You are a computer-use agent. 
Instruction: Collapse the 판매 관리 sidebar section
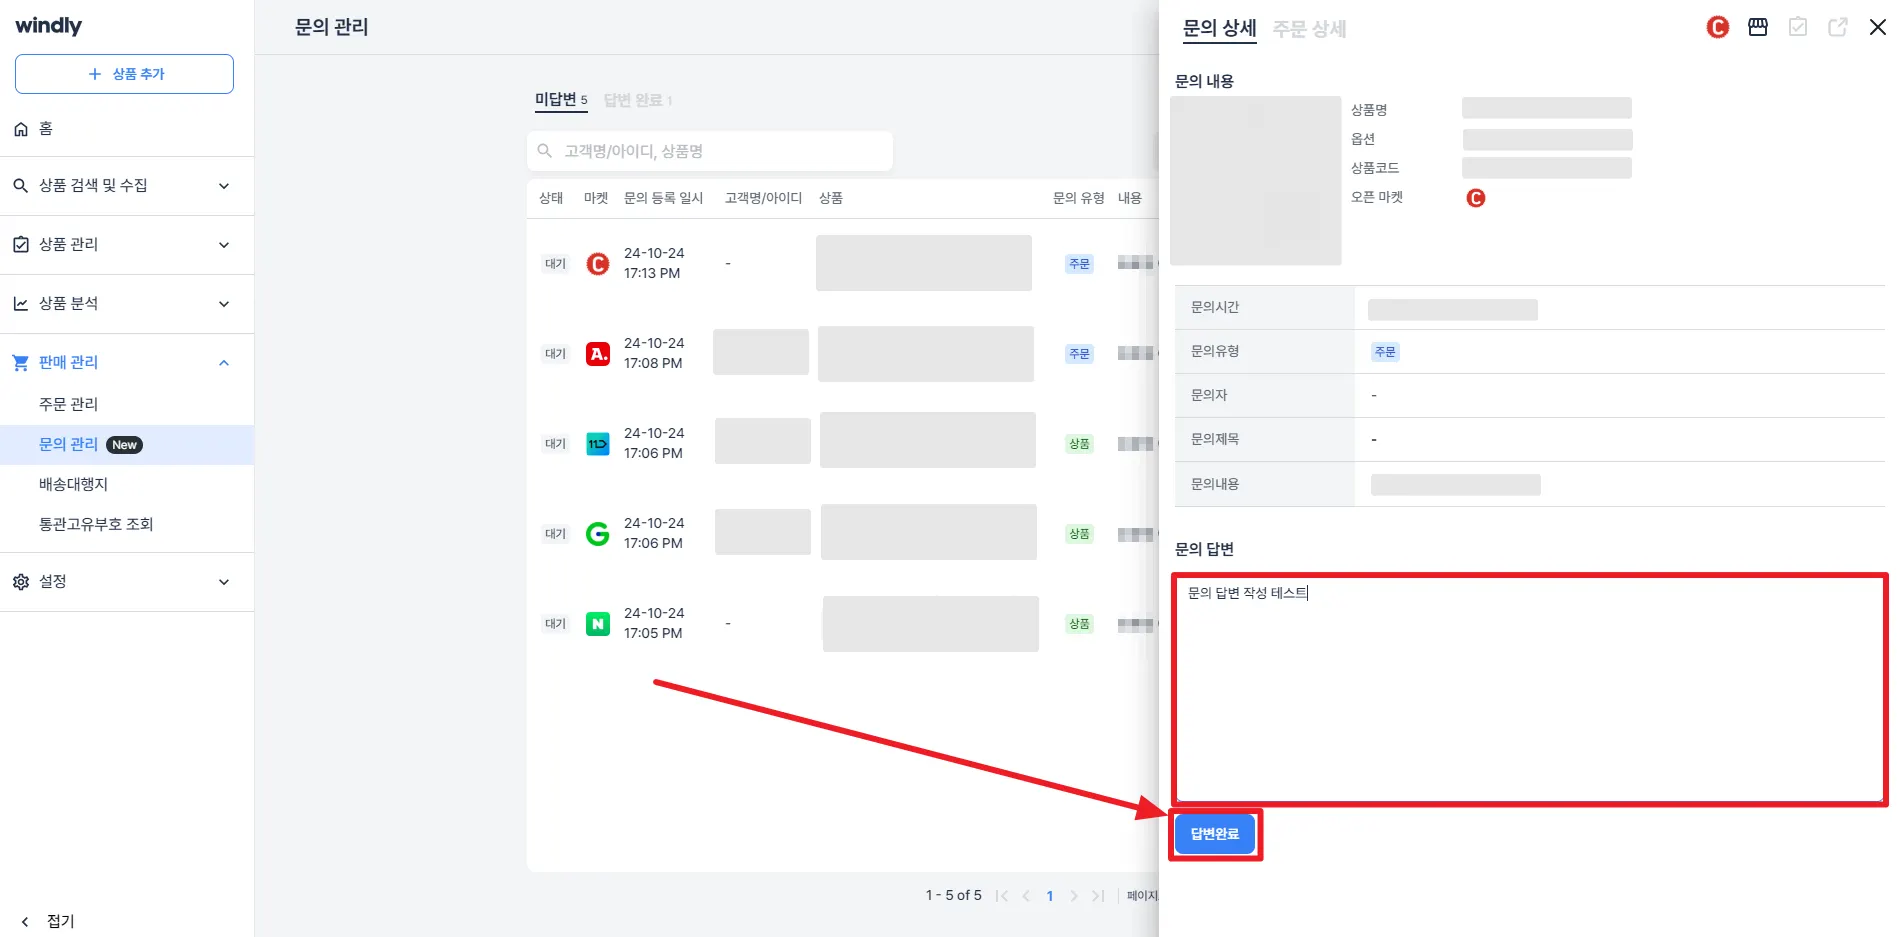pyautogui.click(x=224, y=362)
